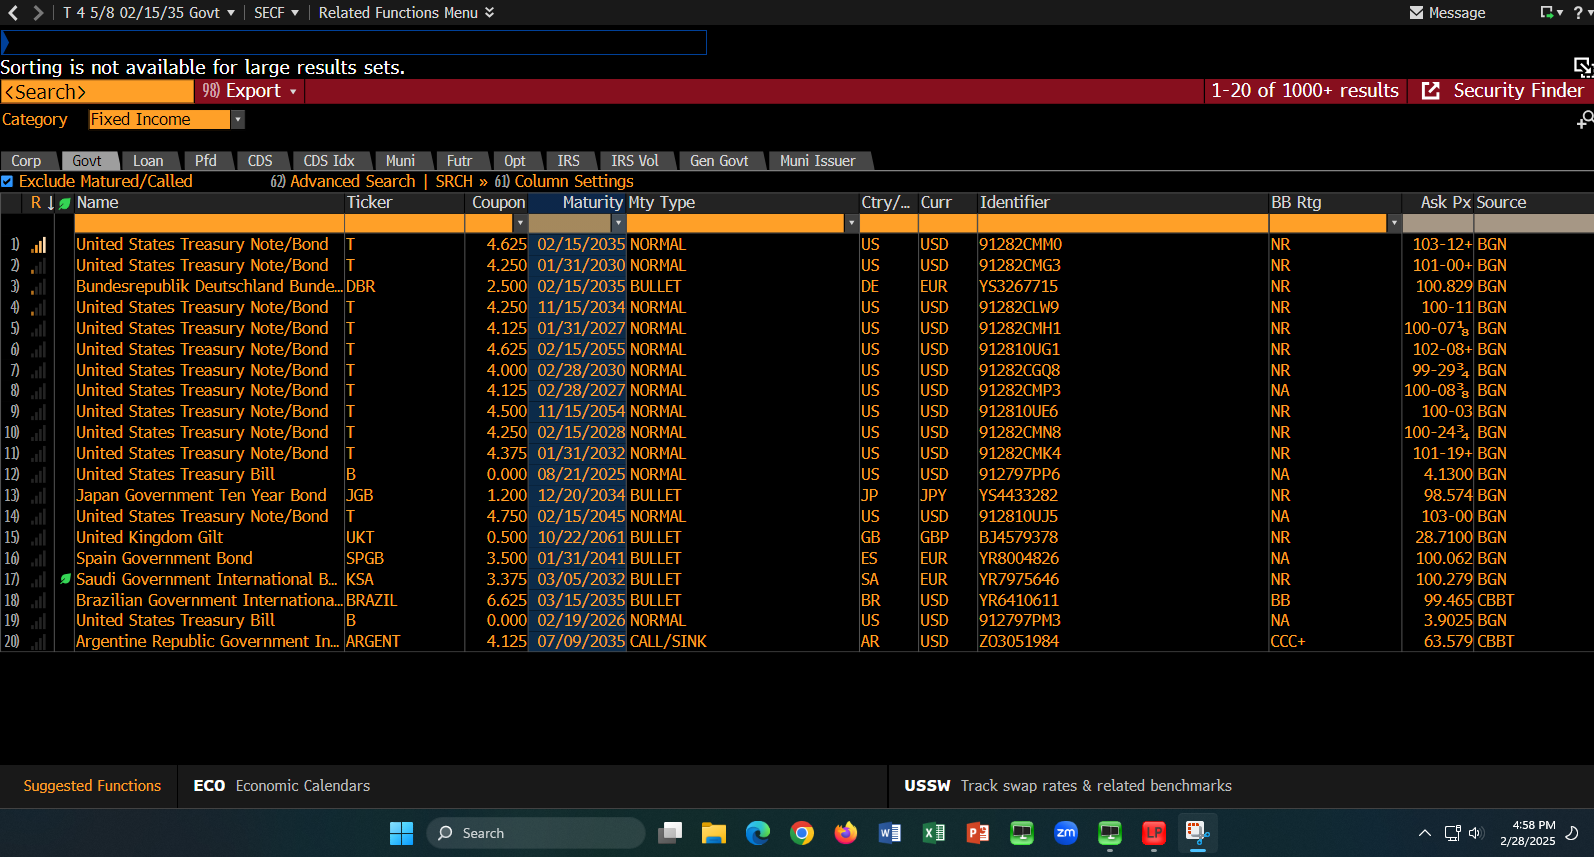Click maturity 08/21/2025 Treasury Bill cell

pos(581,474)
